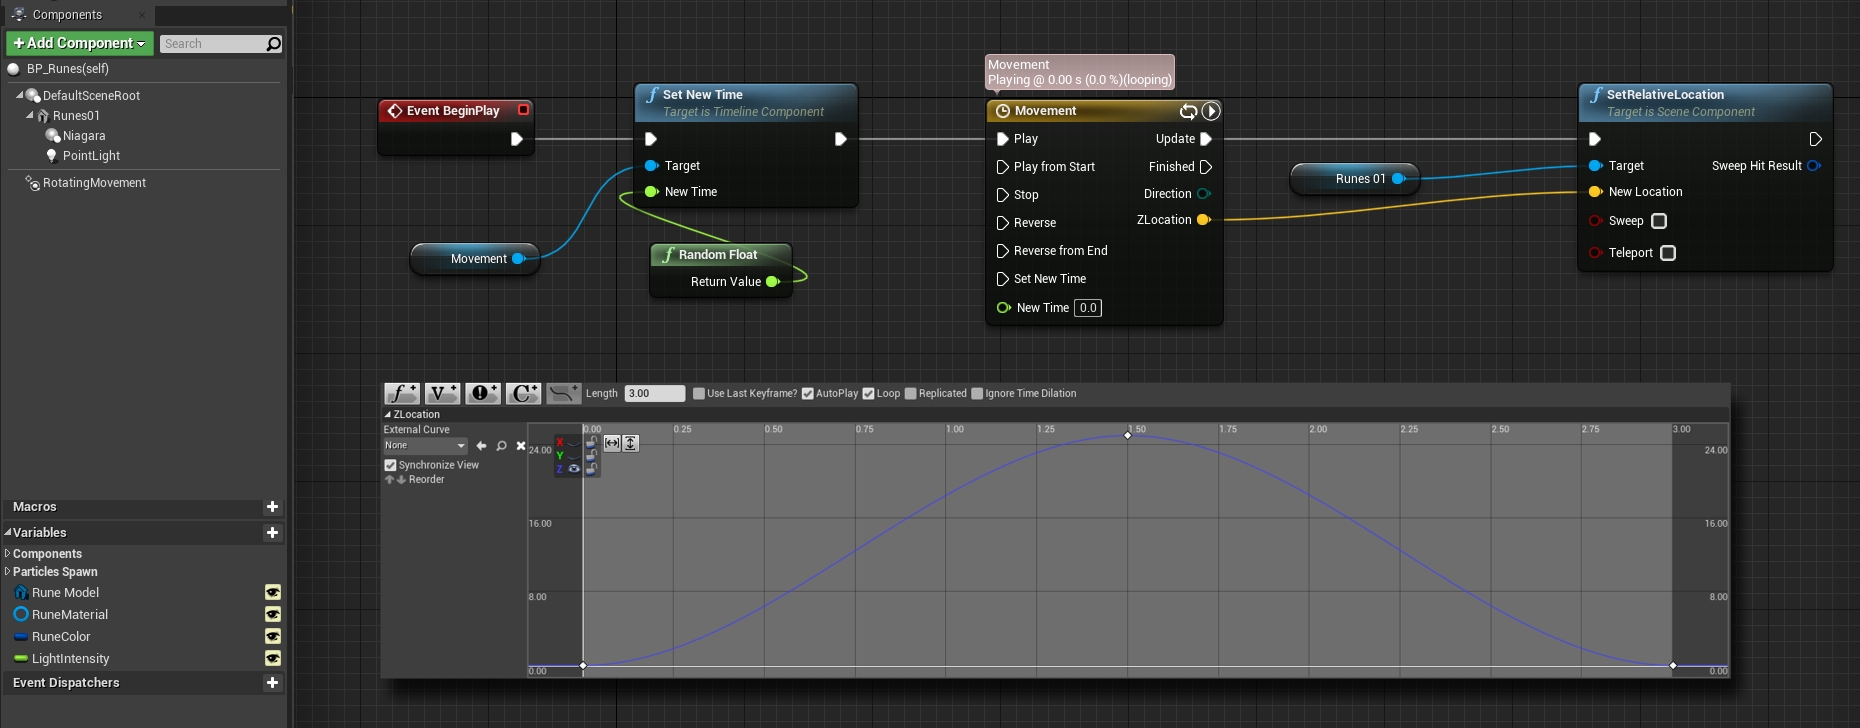
Task: Toggle RuneColor variable visibility eye
Action: [x=272, y=636]
